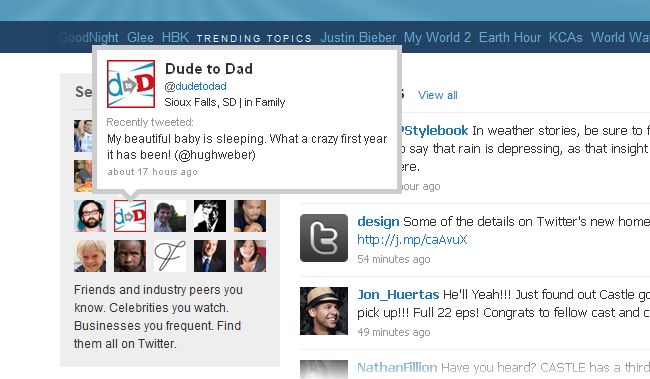Click the Jon_Huertas username link
650x379 pixels.
coord(398,294)
